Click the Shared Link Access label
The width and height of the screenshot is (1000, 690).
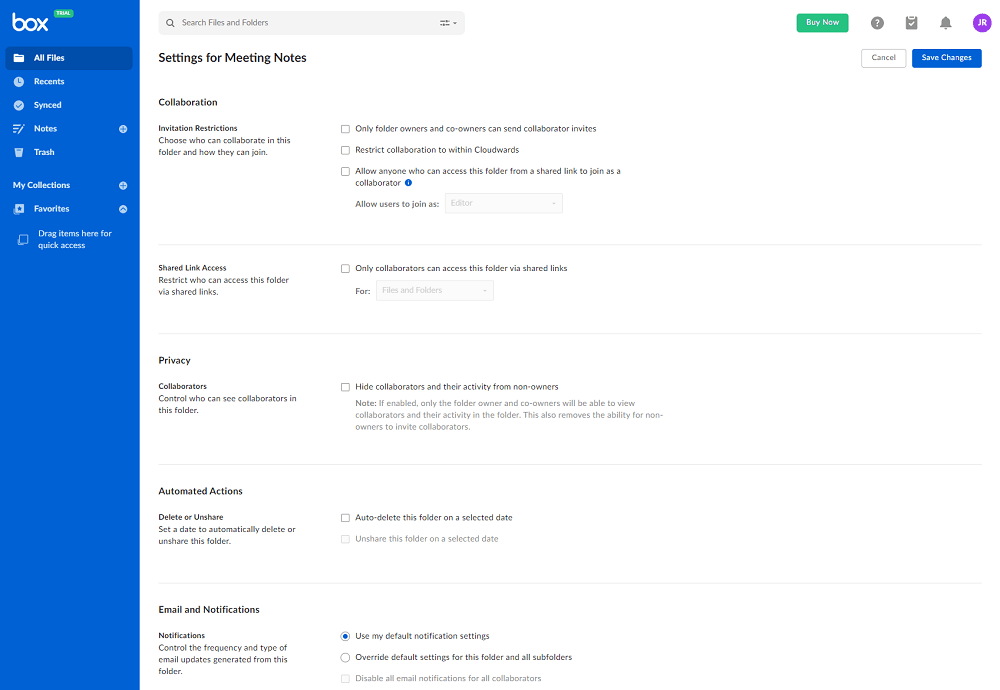(192, 268)
